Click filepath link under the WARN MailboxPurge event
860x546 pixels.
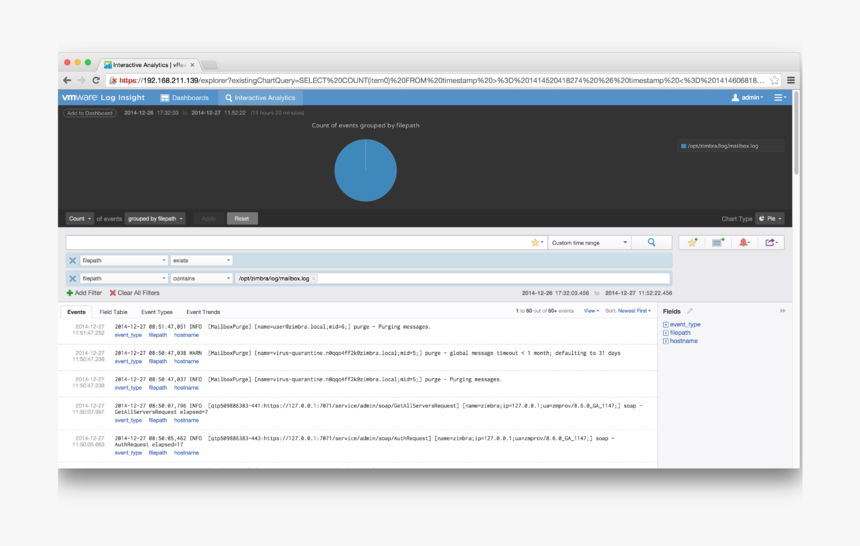(x=158, y=362)
